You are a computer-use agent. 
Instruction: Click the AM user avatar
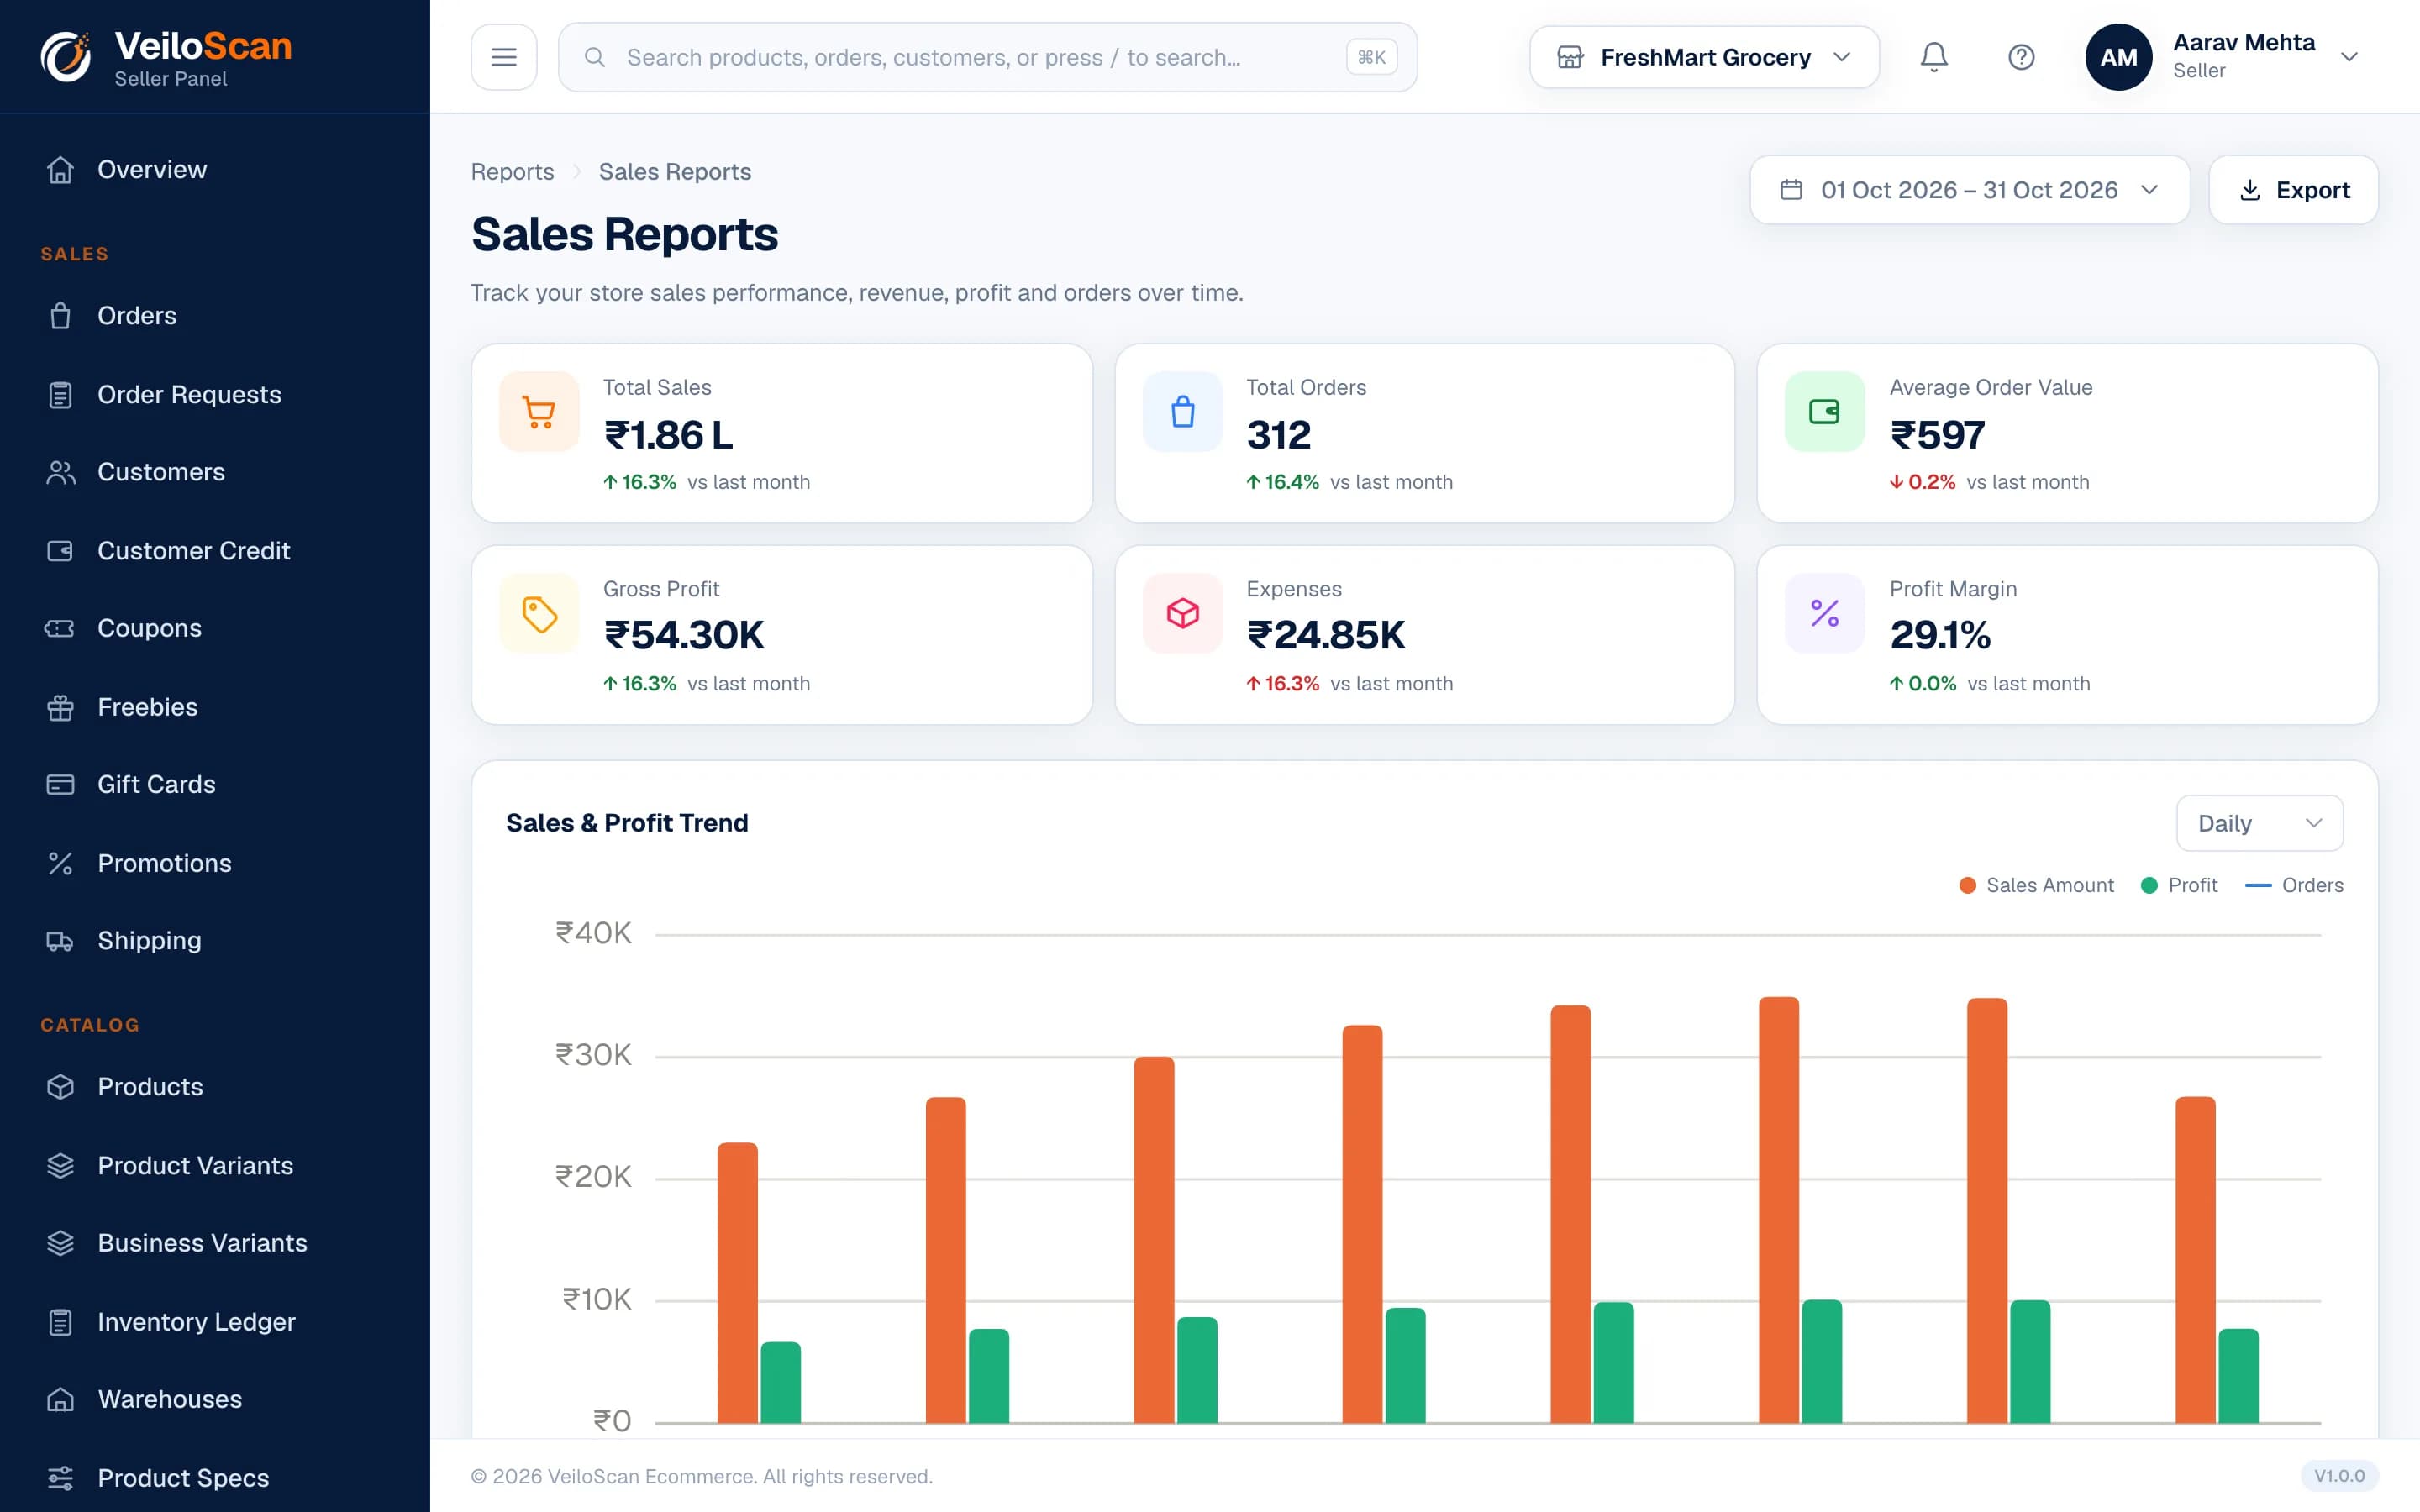pos(2118,57)
